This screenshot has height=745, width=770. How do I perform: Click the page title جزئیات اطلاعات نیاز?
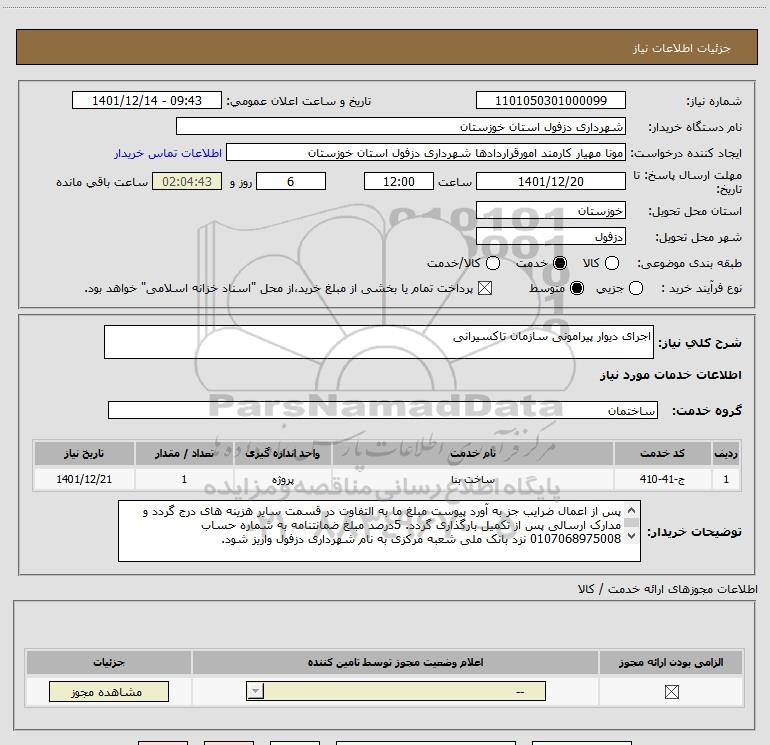tap(682, 48)
